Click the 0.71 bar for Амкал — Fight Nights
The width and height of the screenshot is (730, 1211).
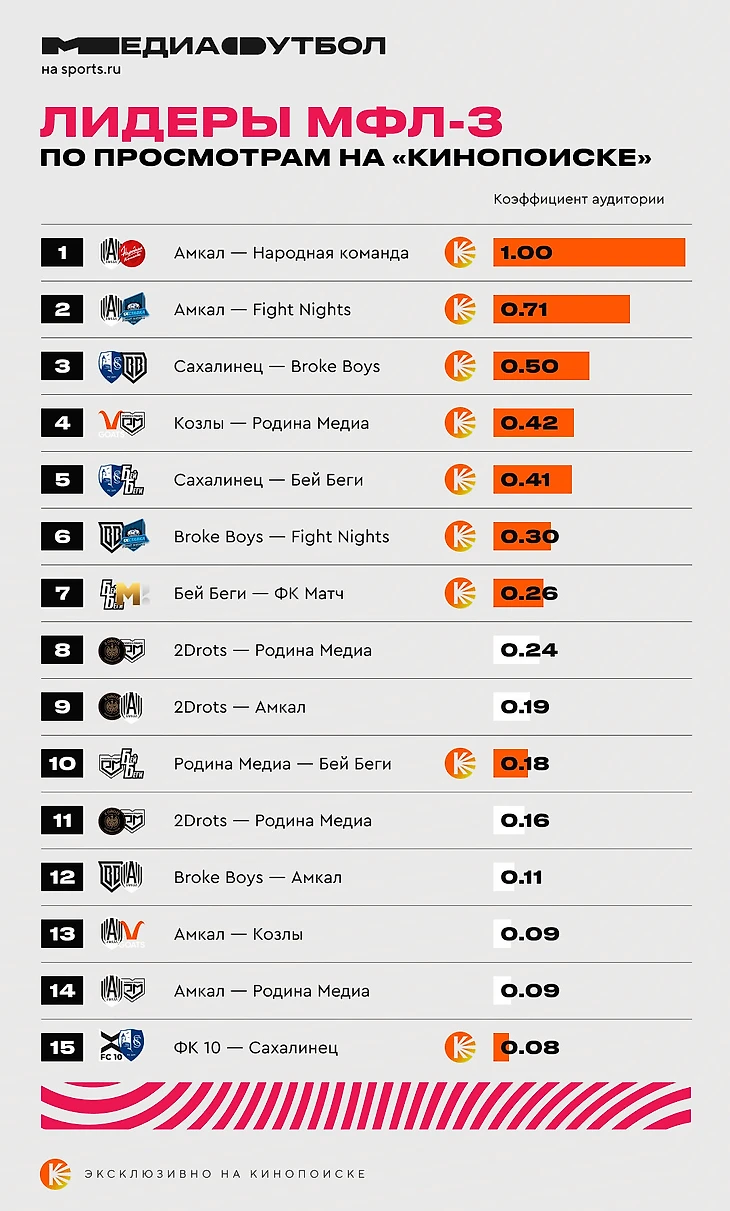[x=561, y=309]
